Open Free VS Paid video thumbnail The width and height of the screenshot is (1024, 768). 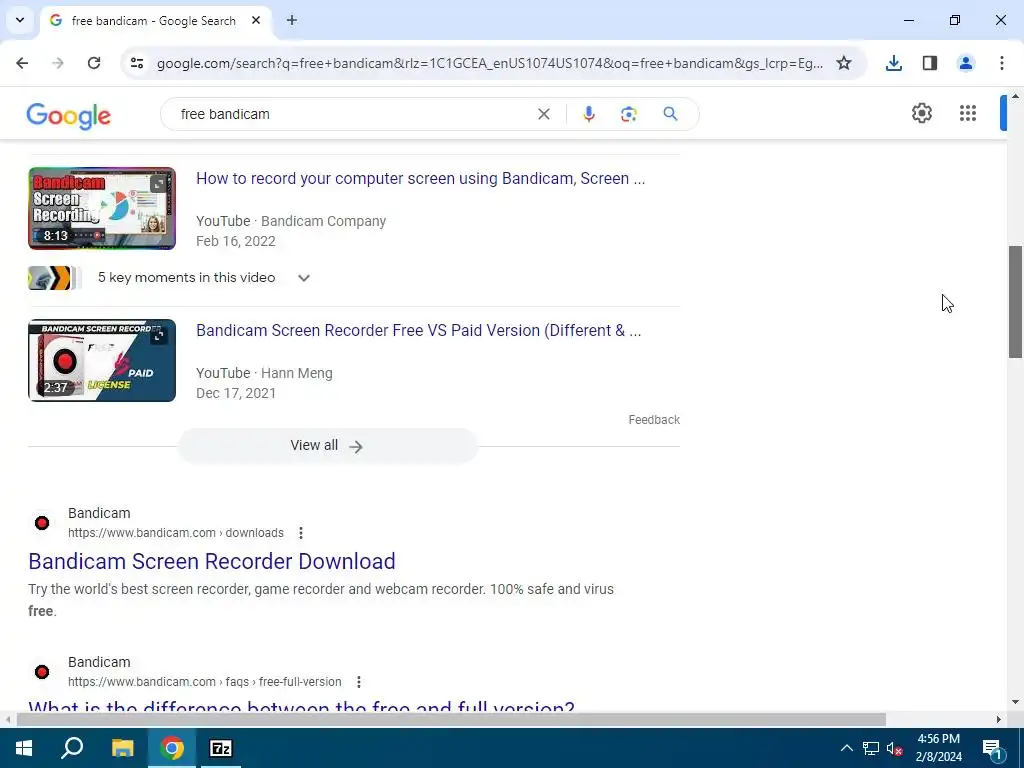[x=102, y=360]
